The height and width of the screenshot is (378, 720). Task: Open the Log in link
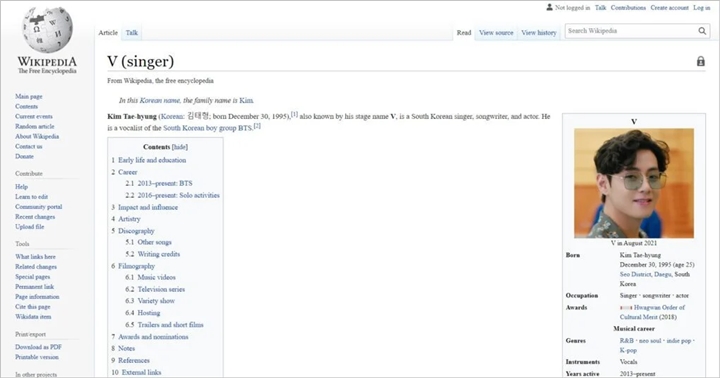pyautogui.click(x=702, y=7)
